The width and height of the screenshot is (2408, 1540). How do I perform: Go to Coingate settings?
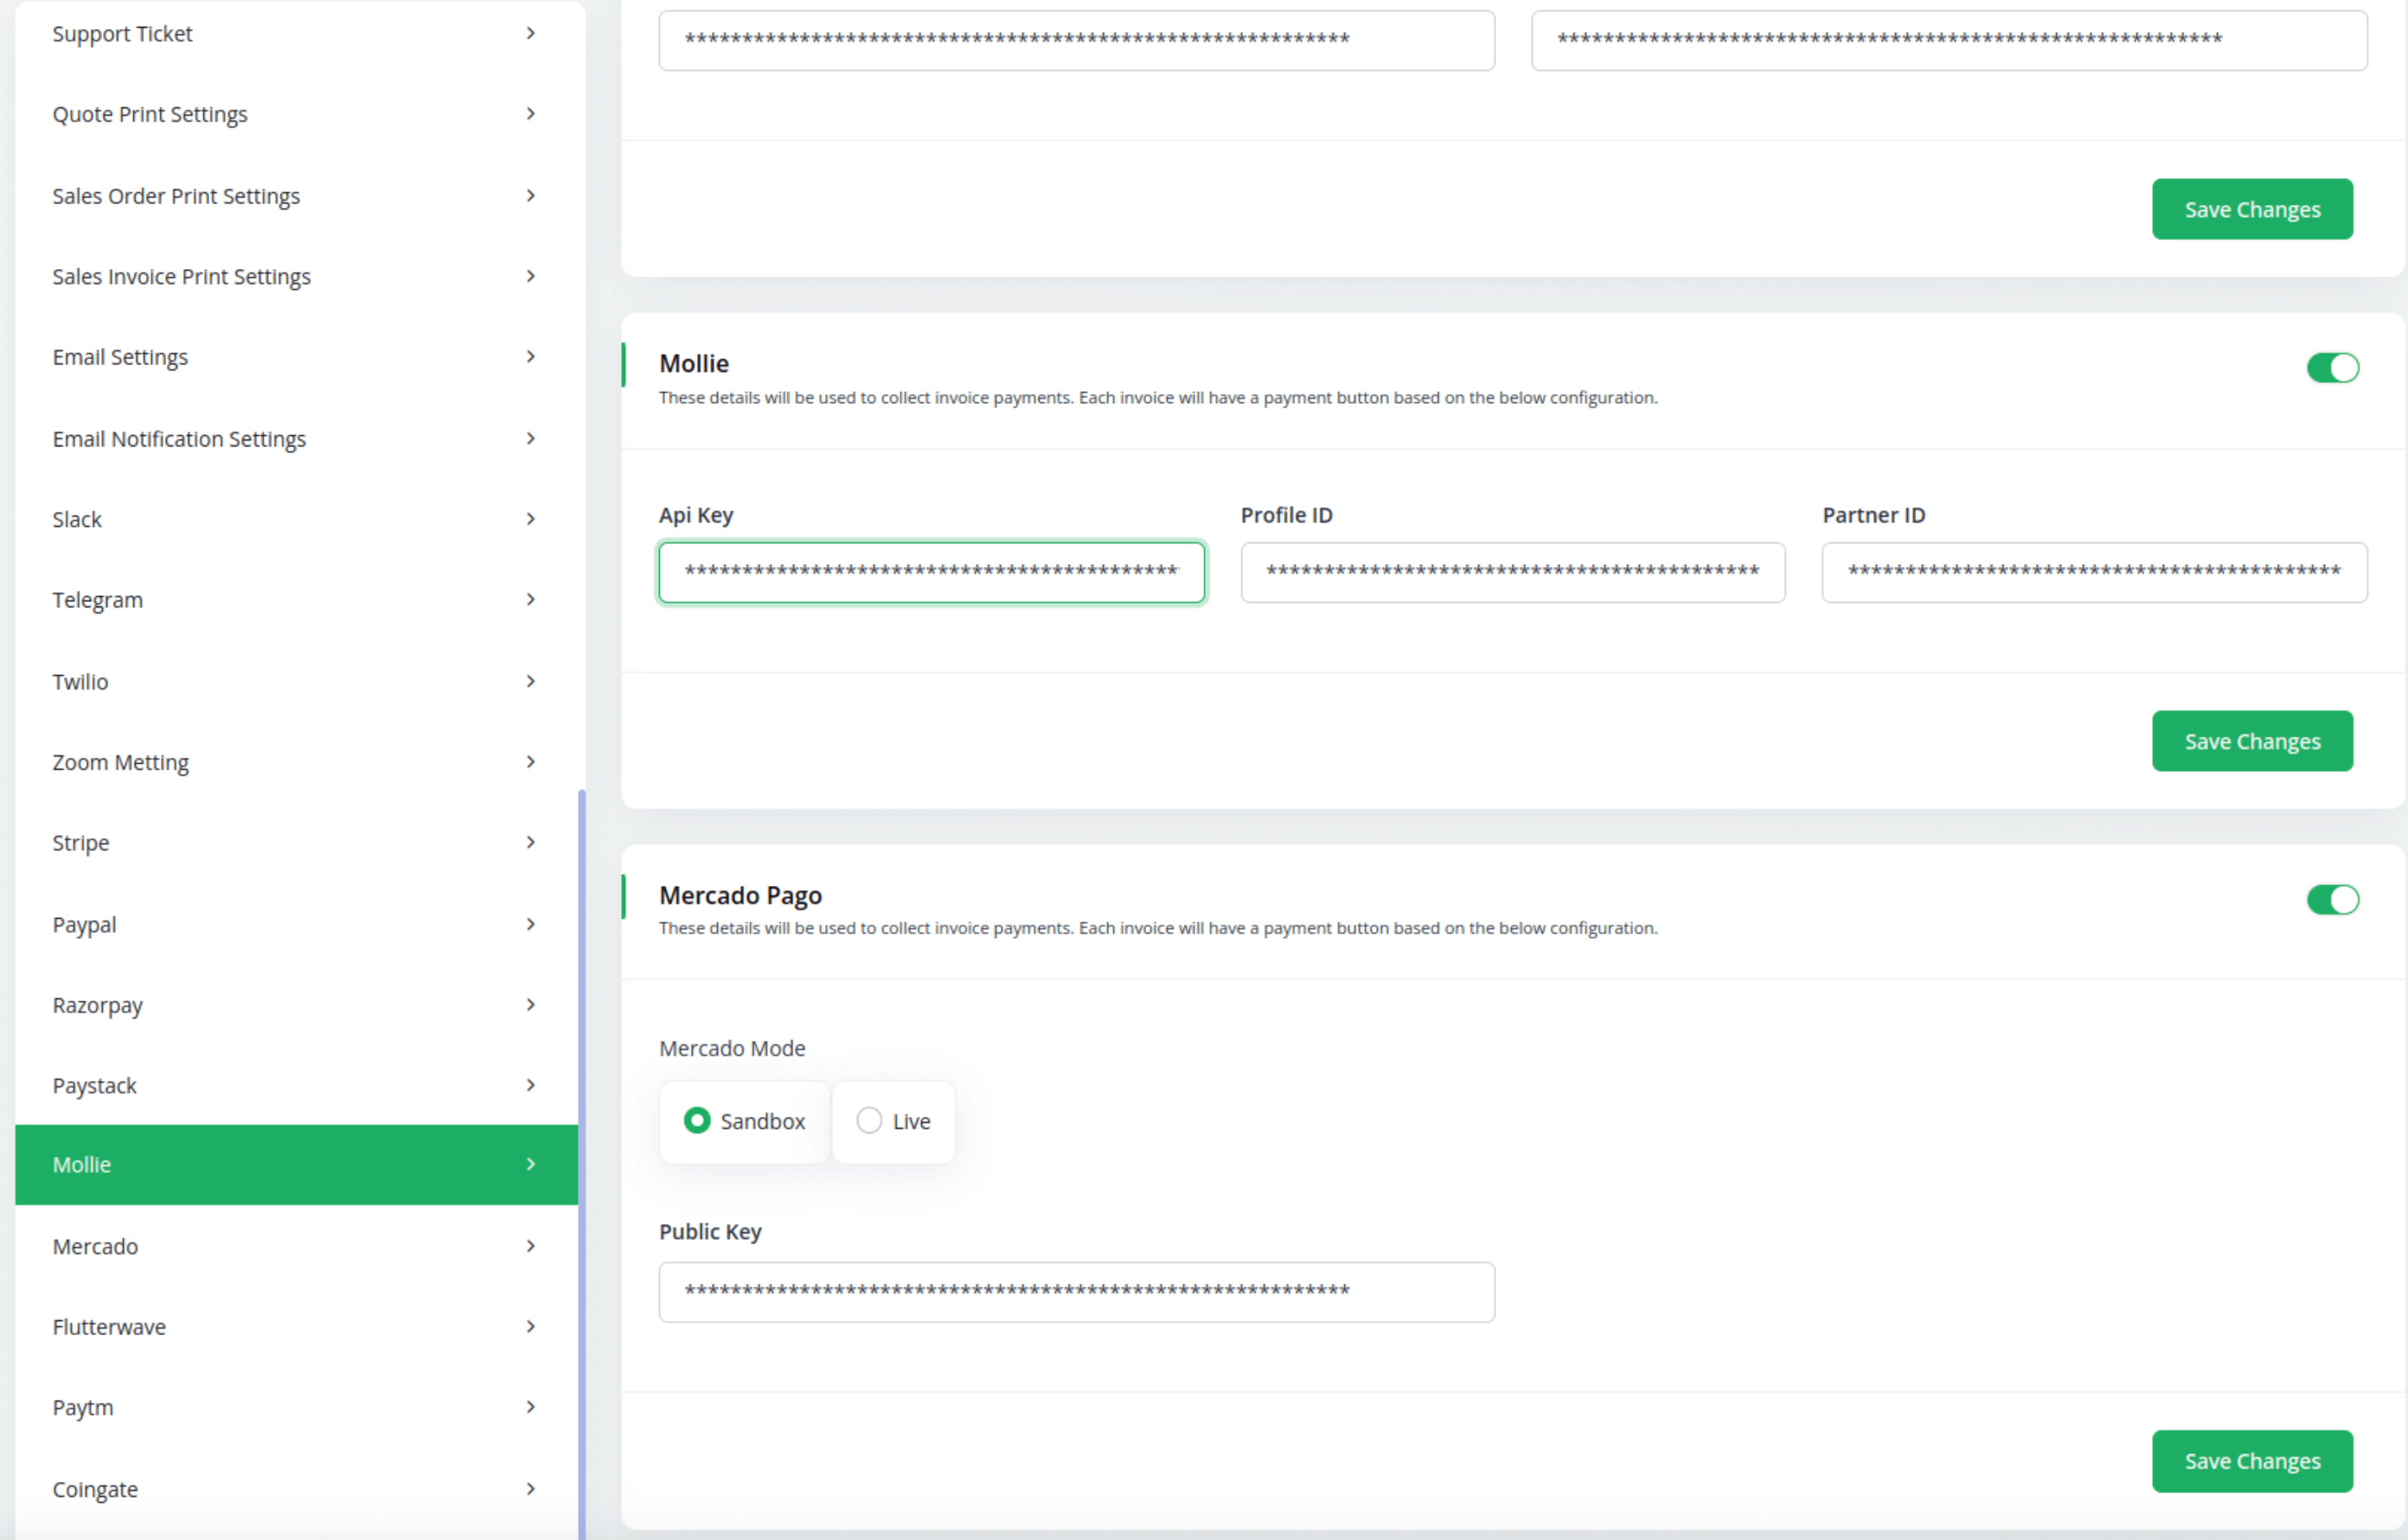point(297,1490)
